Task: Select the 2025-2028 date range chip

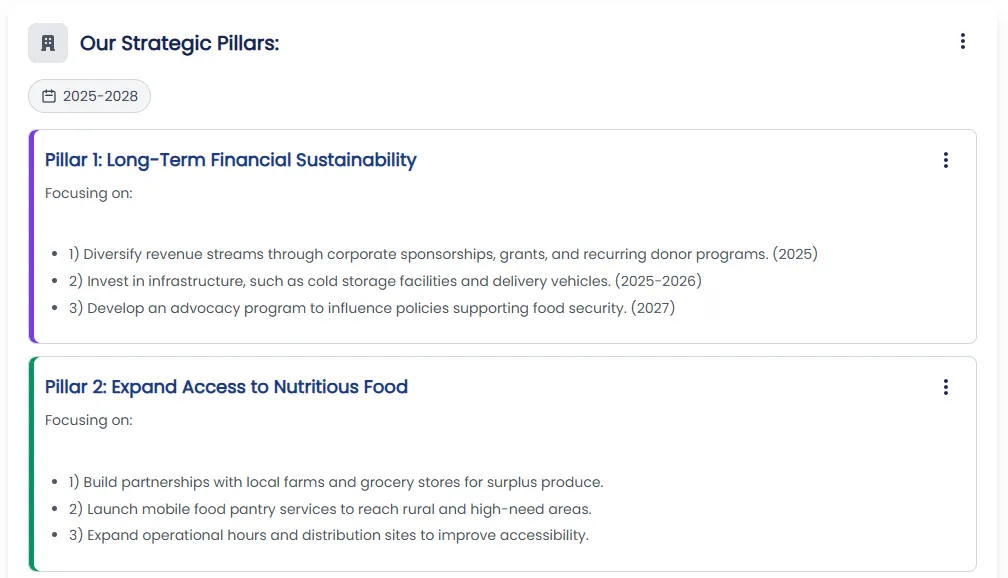Action: point(89,96)
